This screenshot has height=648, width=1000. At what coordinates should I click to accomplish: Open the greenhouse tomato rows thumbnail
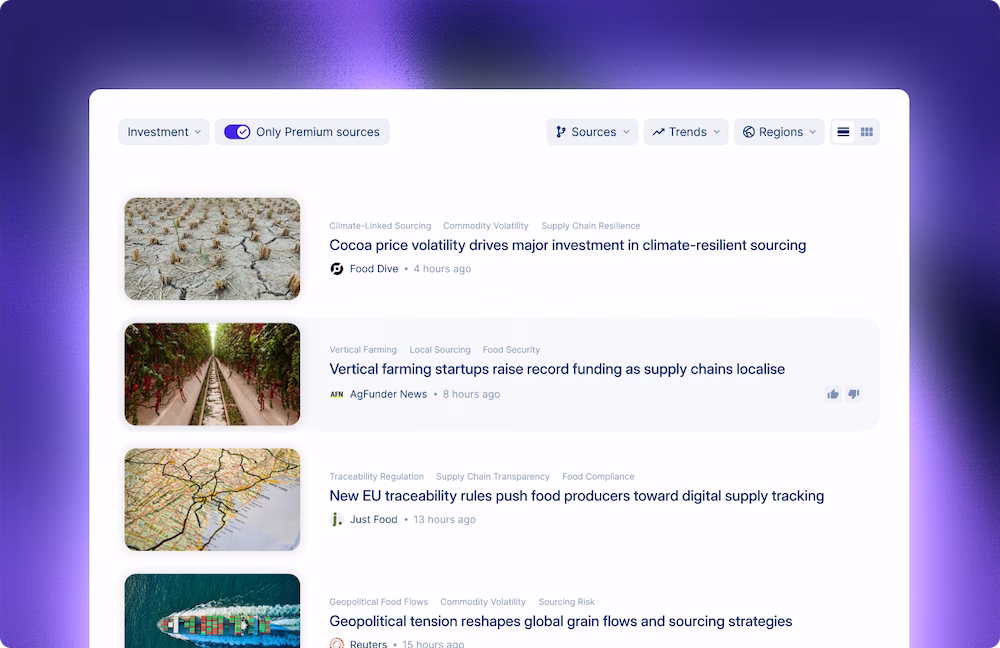click(212, 374)
